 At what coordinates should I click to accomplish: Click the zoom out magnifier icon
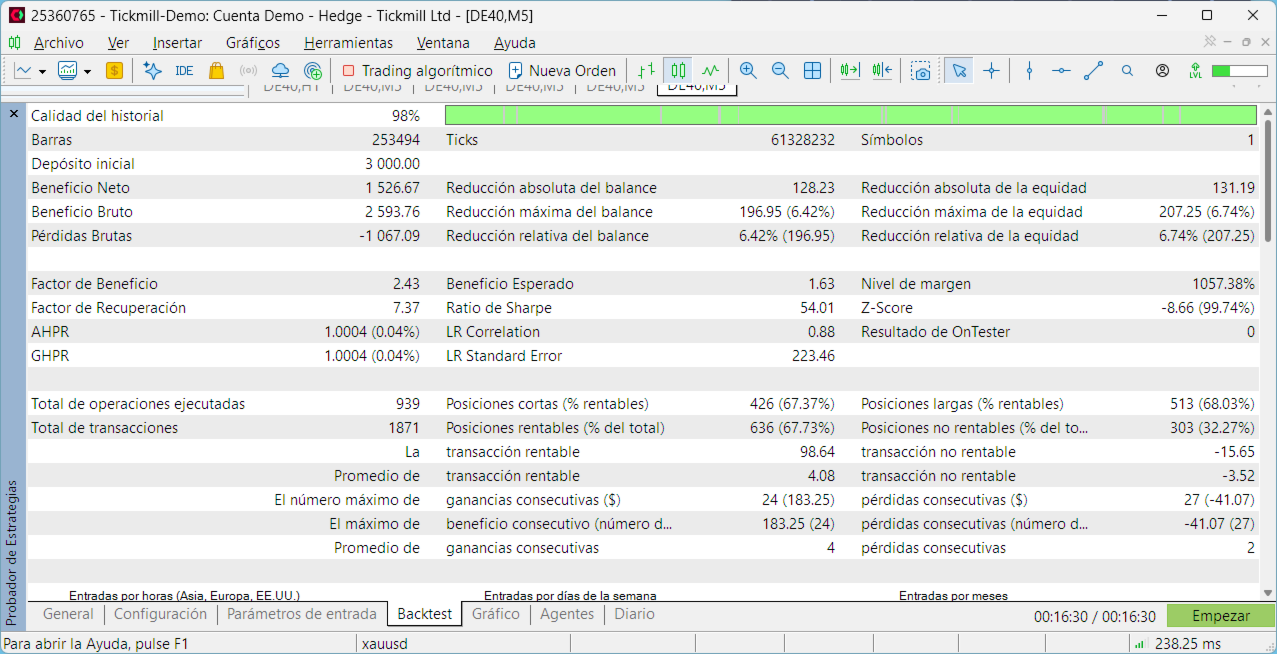[780, 71]
